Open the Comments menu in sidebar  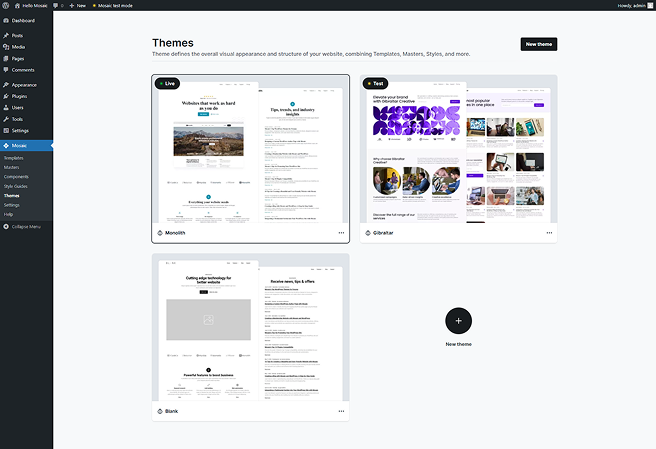[x=26, y=70]
